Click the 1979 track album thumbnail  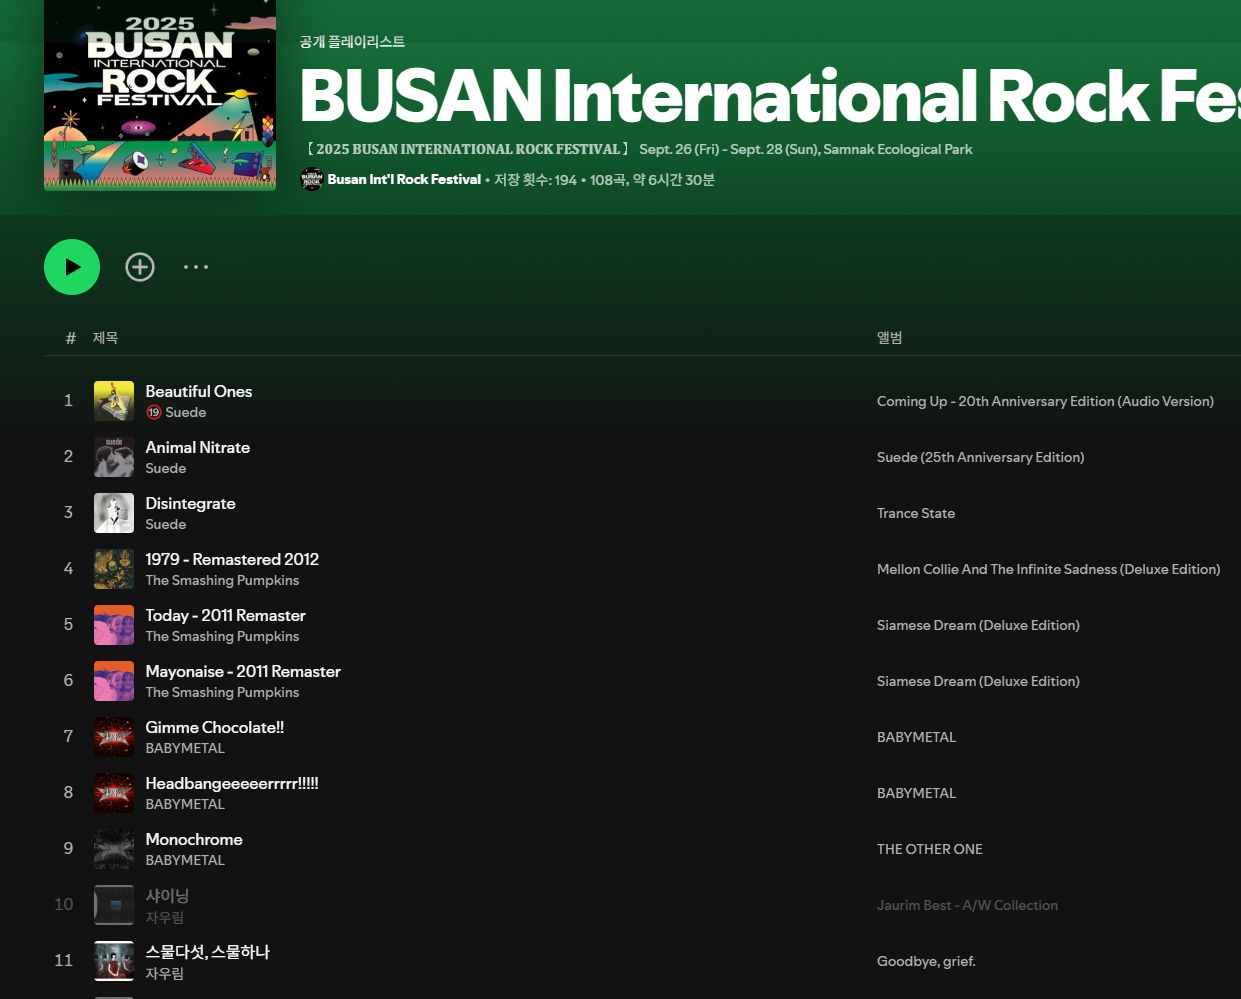[114, 569]
